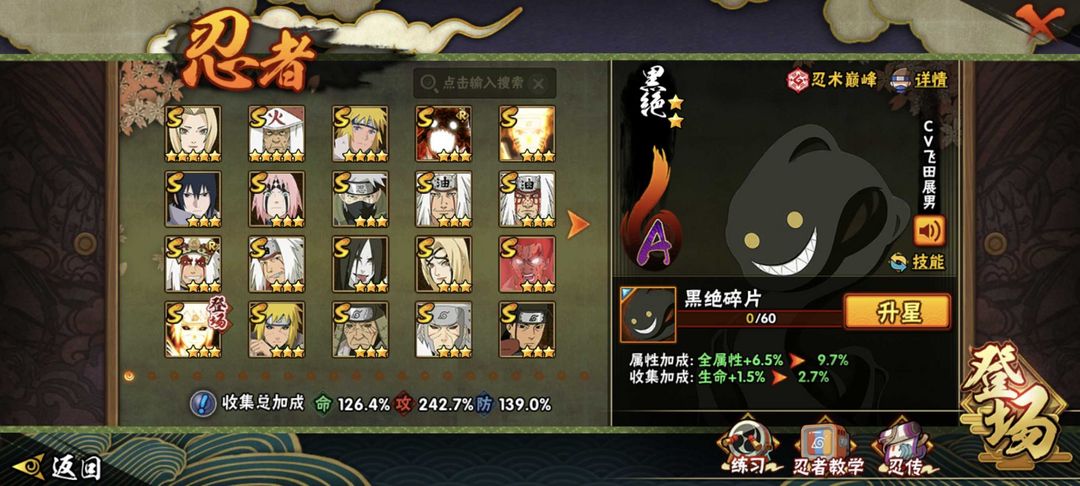Close the ninja screen with red X
This screenshot has height=486, width=1080.
1039,22
